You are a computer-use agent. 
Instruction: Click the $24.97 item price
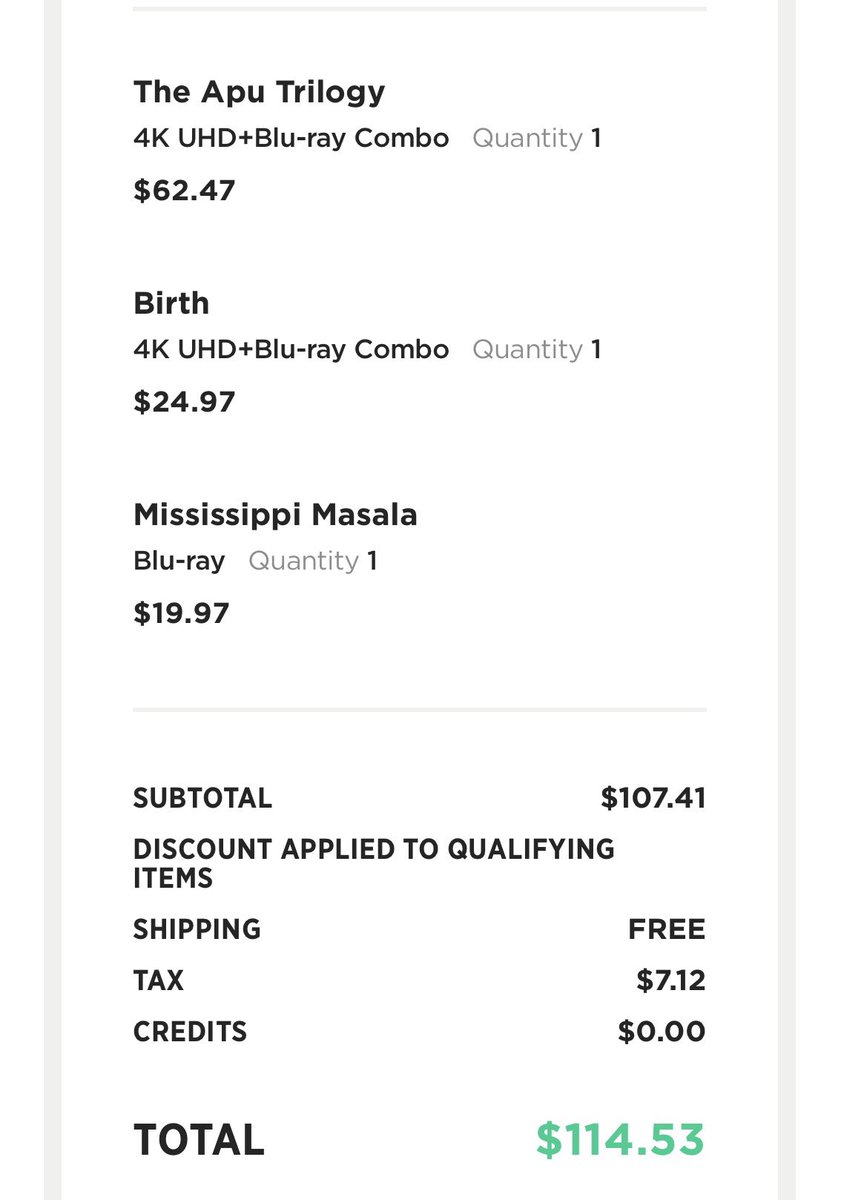pyautogui.click(x=184, y=402)
